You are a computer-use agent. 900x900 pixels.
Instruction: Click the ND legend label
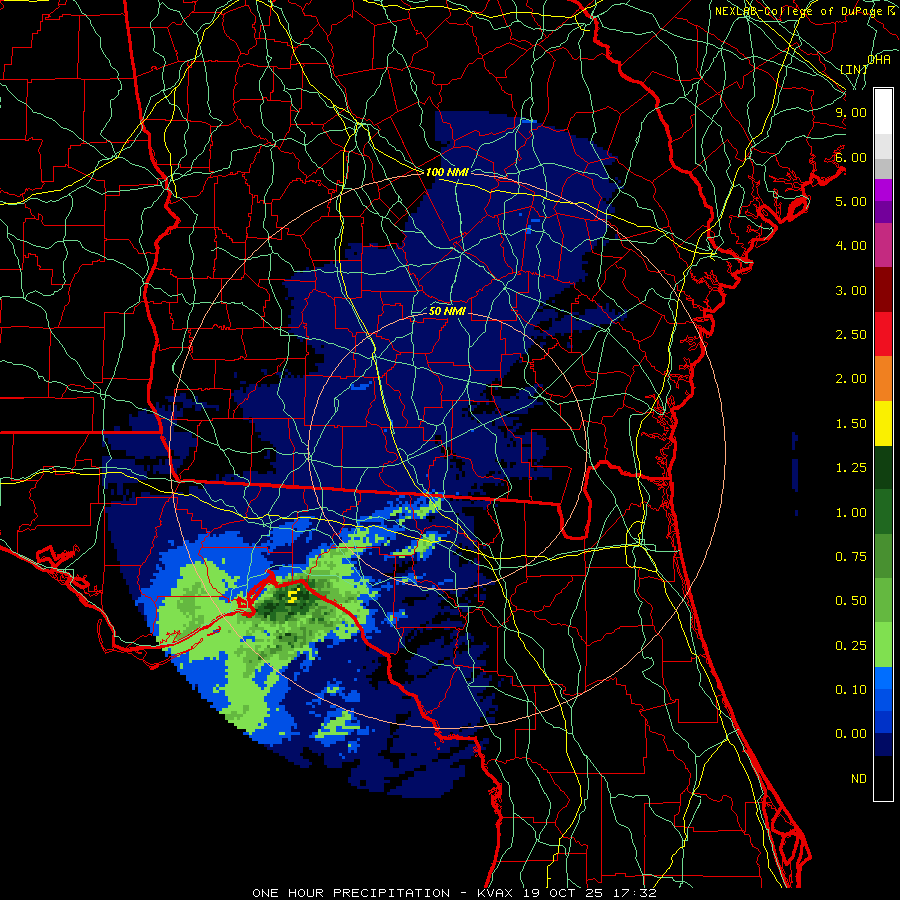(859, 779)
